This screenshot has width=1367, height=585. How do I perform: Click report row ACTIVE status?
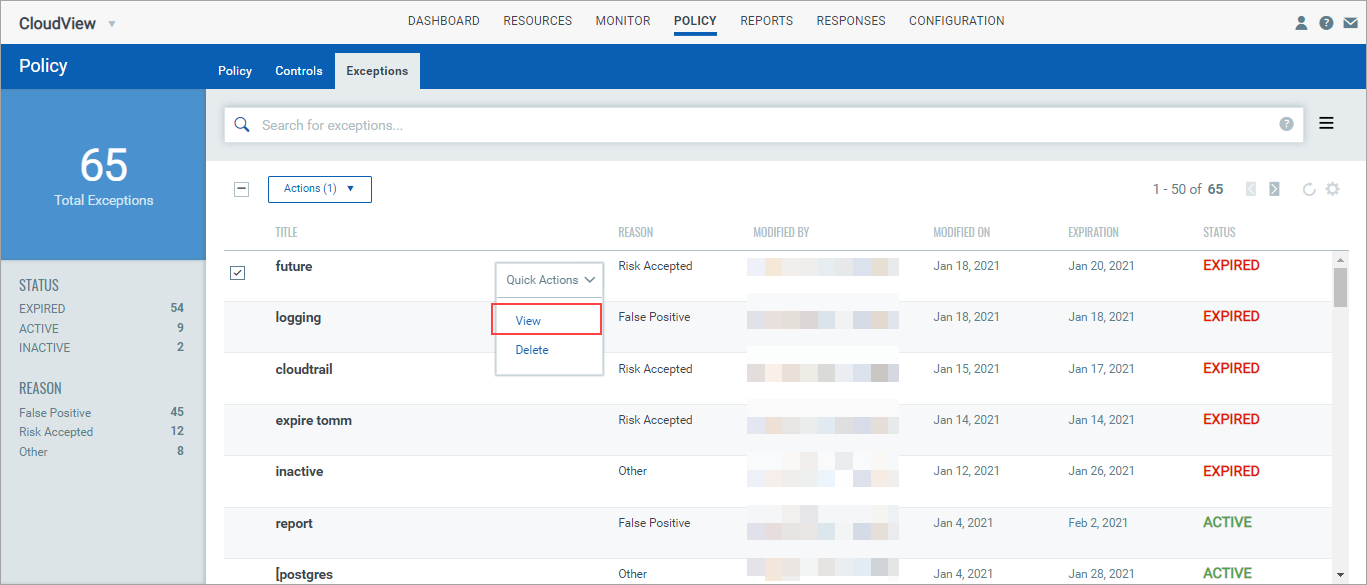pyautogui.click(x=1227, y=522)
